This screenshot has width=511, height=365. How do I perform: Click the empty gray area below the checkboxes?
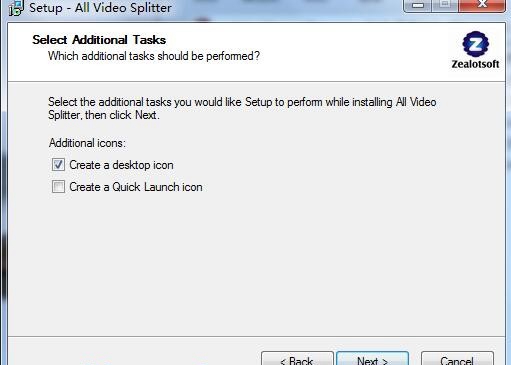point(257,263)
